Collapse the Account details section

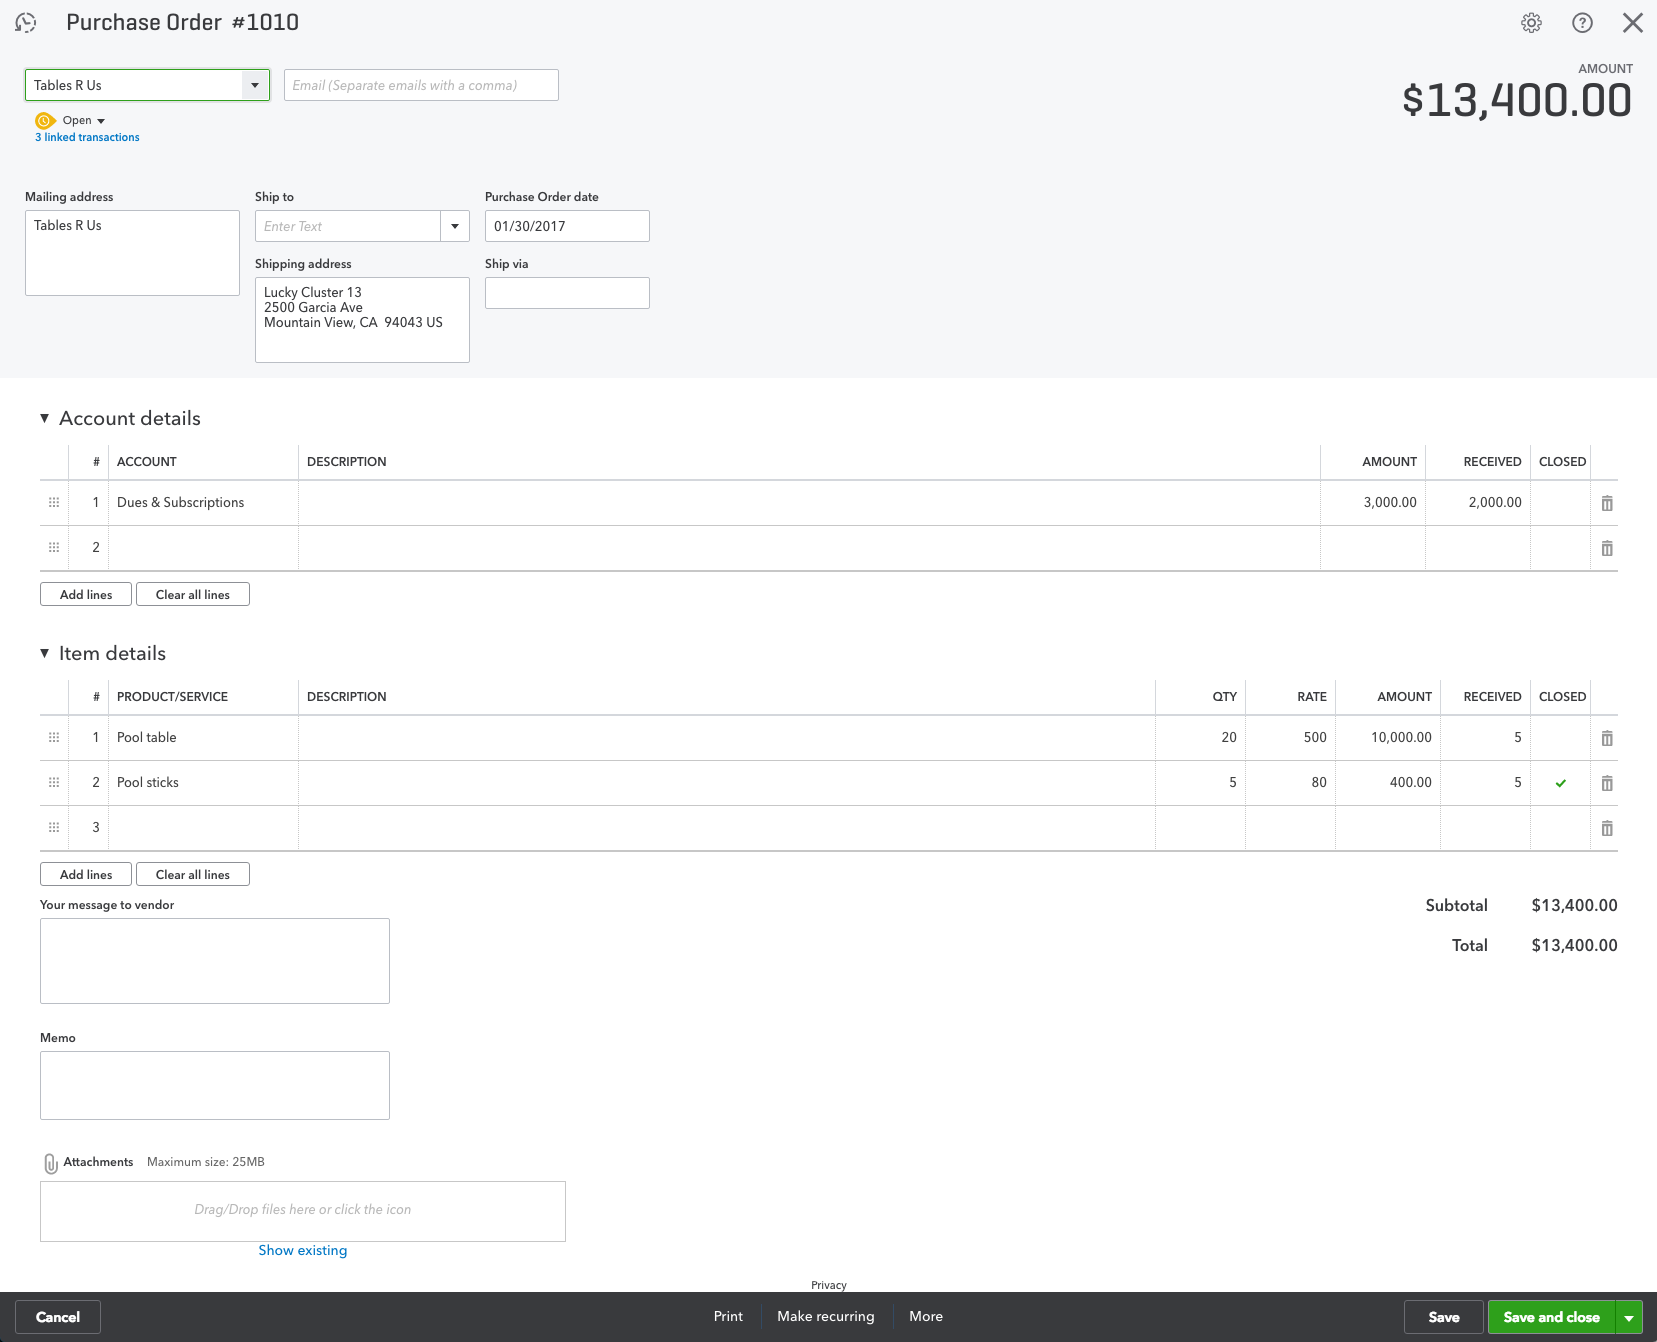45,418
